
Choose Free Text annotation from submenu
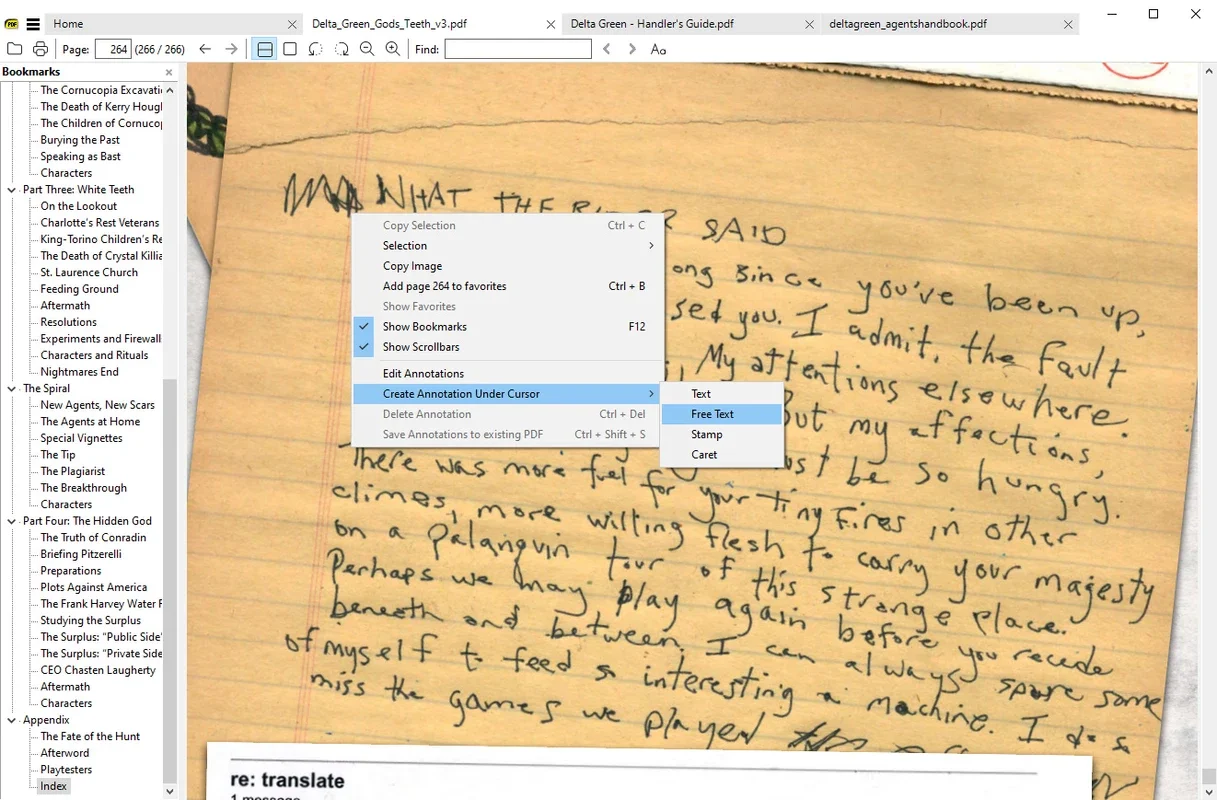(712, 414)
